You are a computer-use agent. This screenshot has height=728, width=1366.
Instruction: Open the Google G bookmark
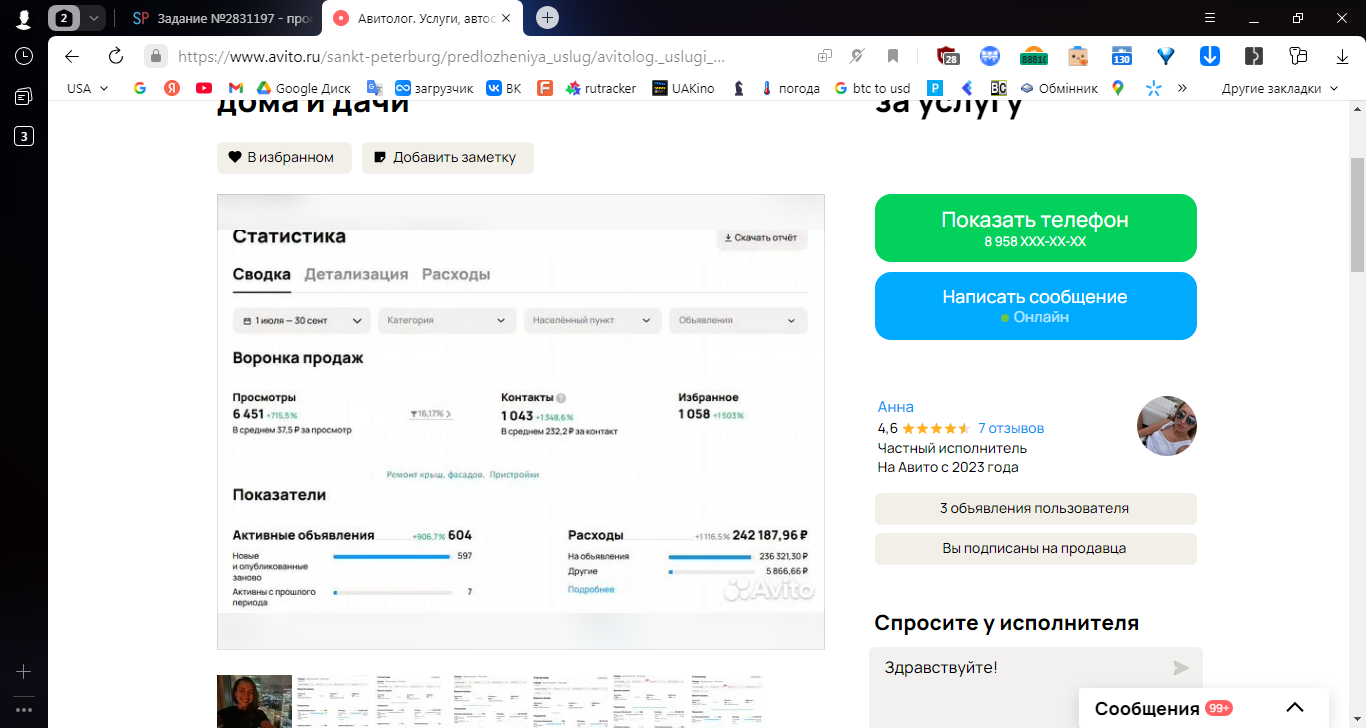tap(140, 88)
